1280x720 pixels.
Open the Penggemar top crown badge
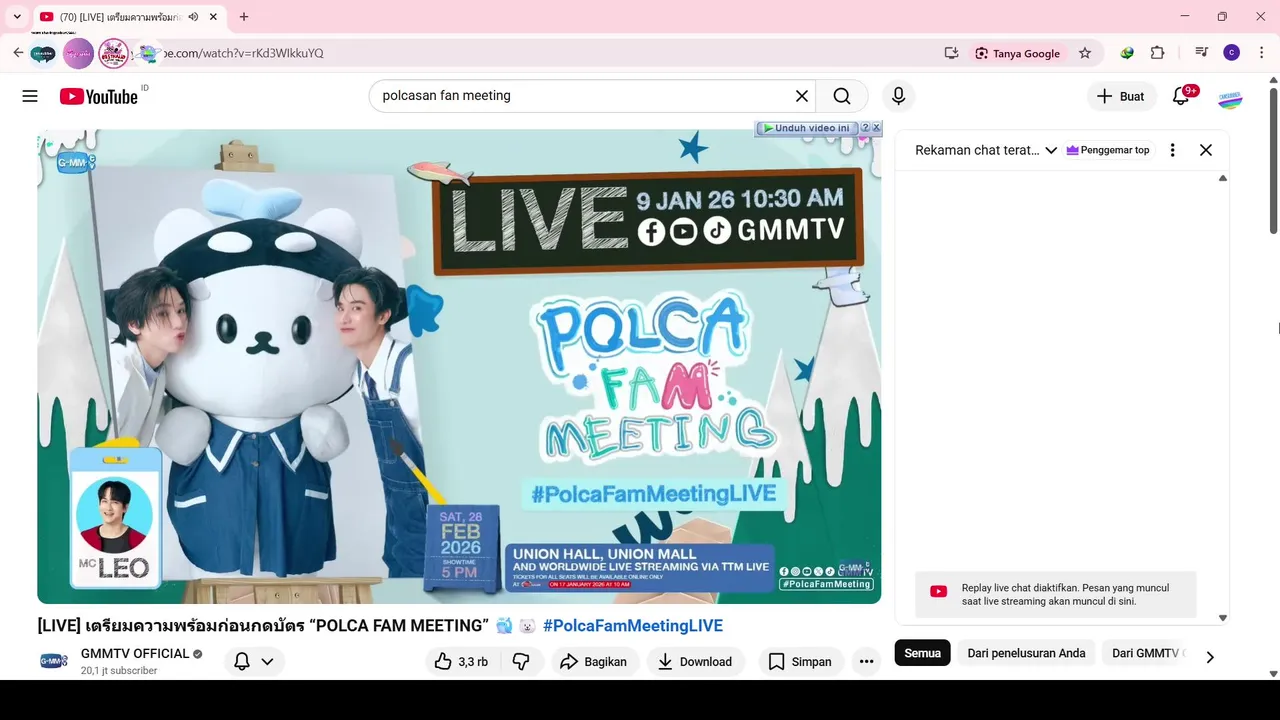[x=1108, y=150]
